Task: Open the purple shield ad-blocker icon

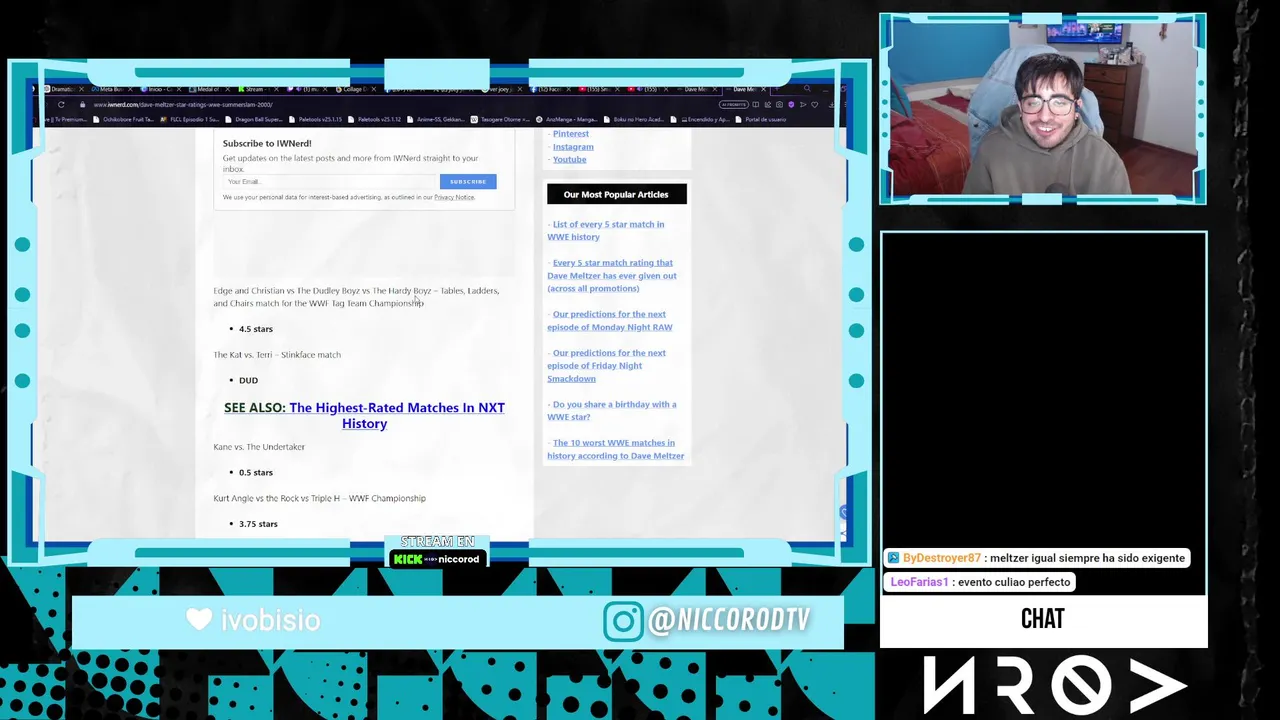Action: (791, 104)
